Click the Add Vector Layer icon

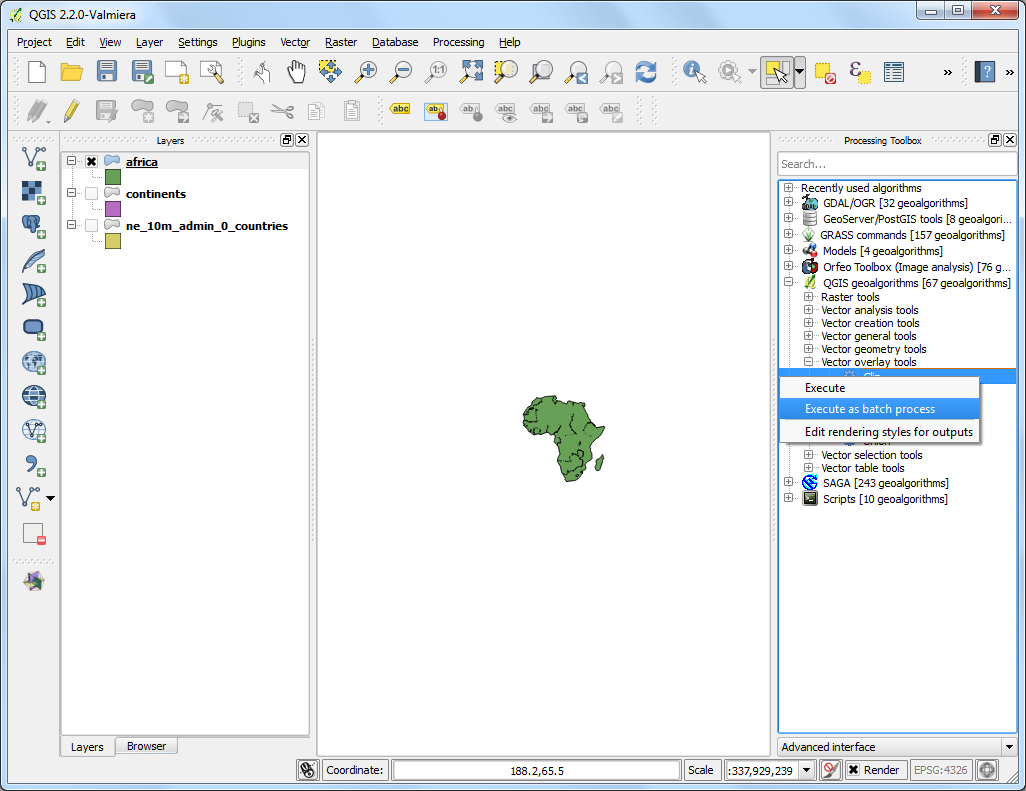[34, 158]
